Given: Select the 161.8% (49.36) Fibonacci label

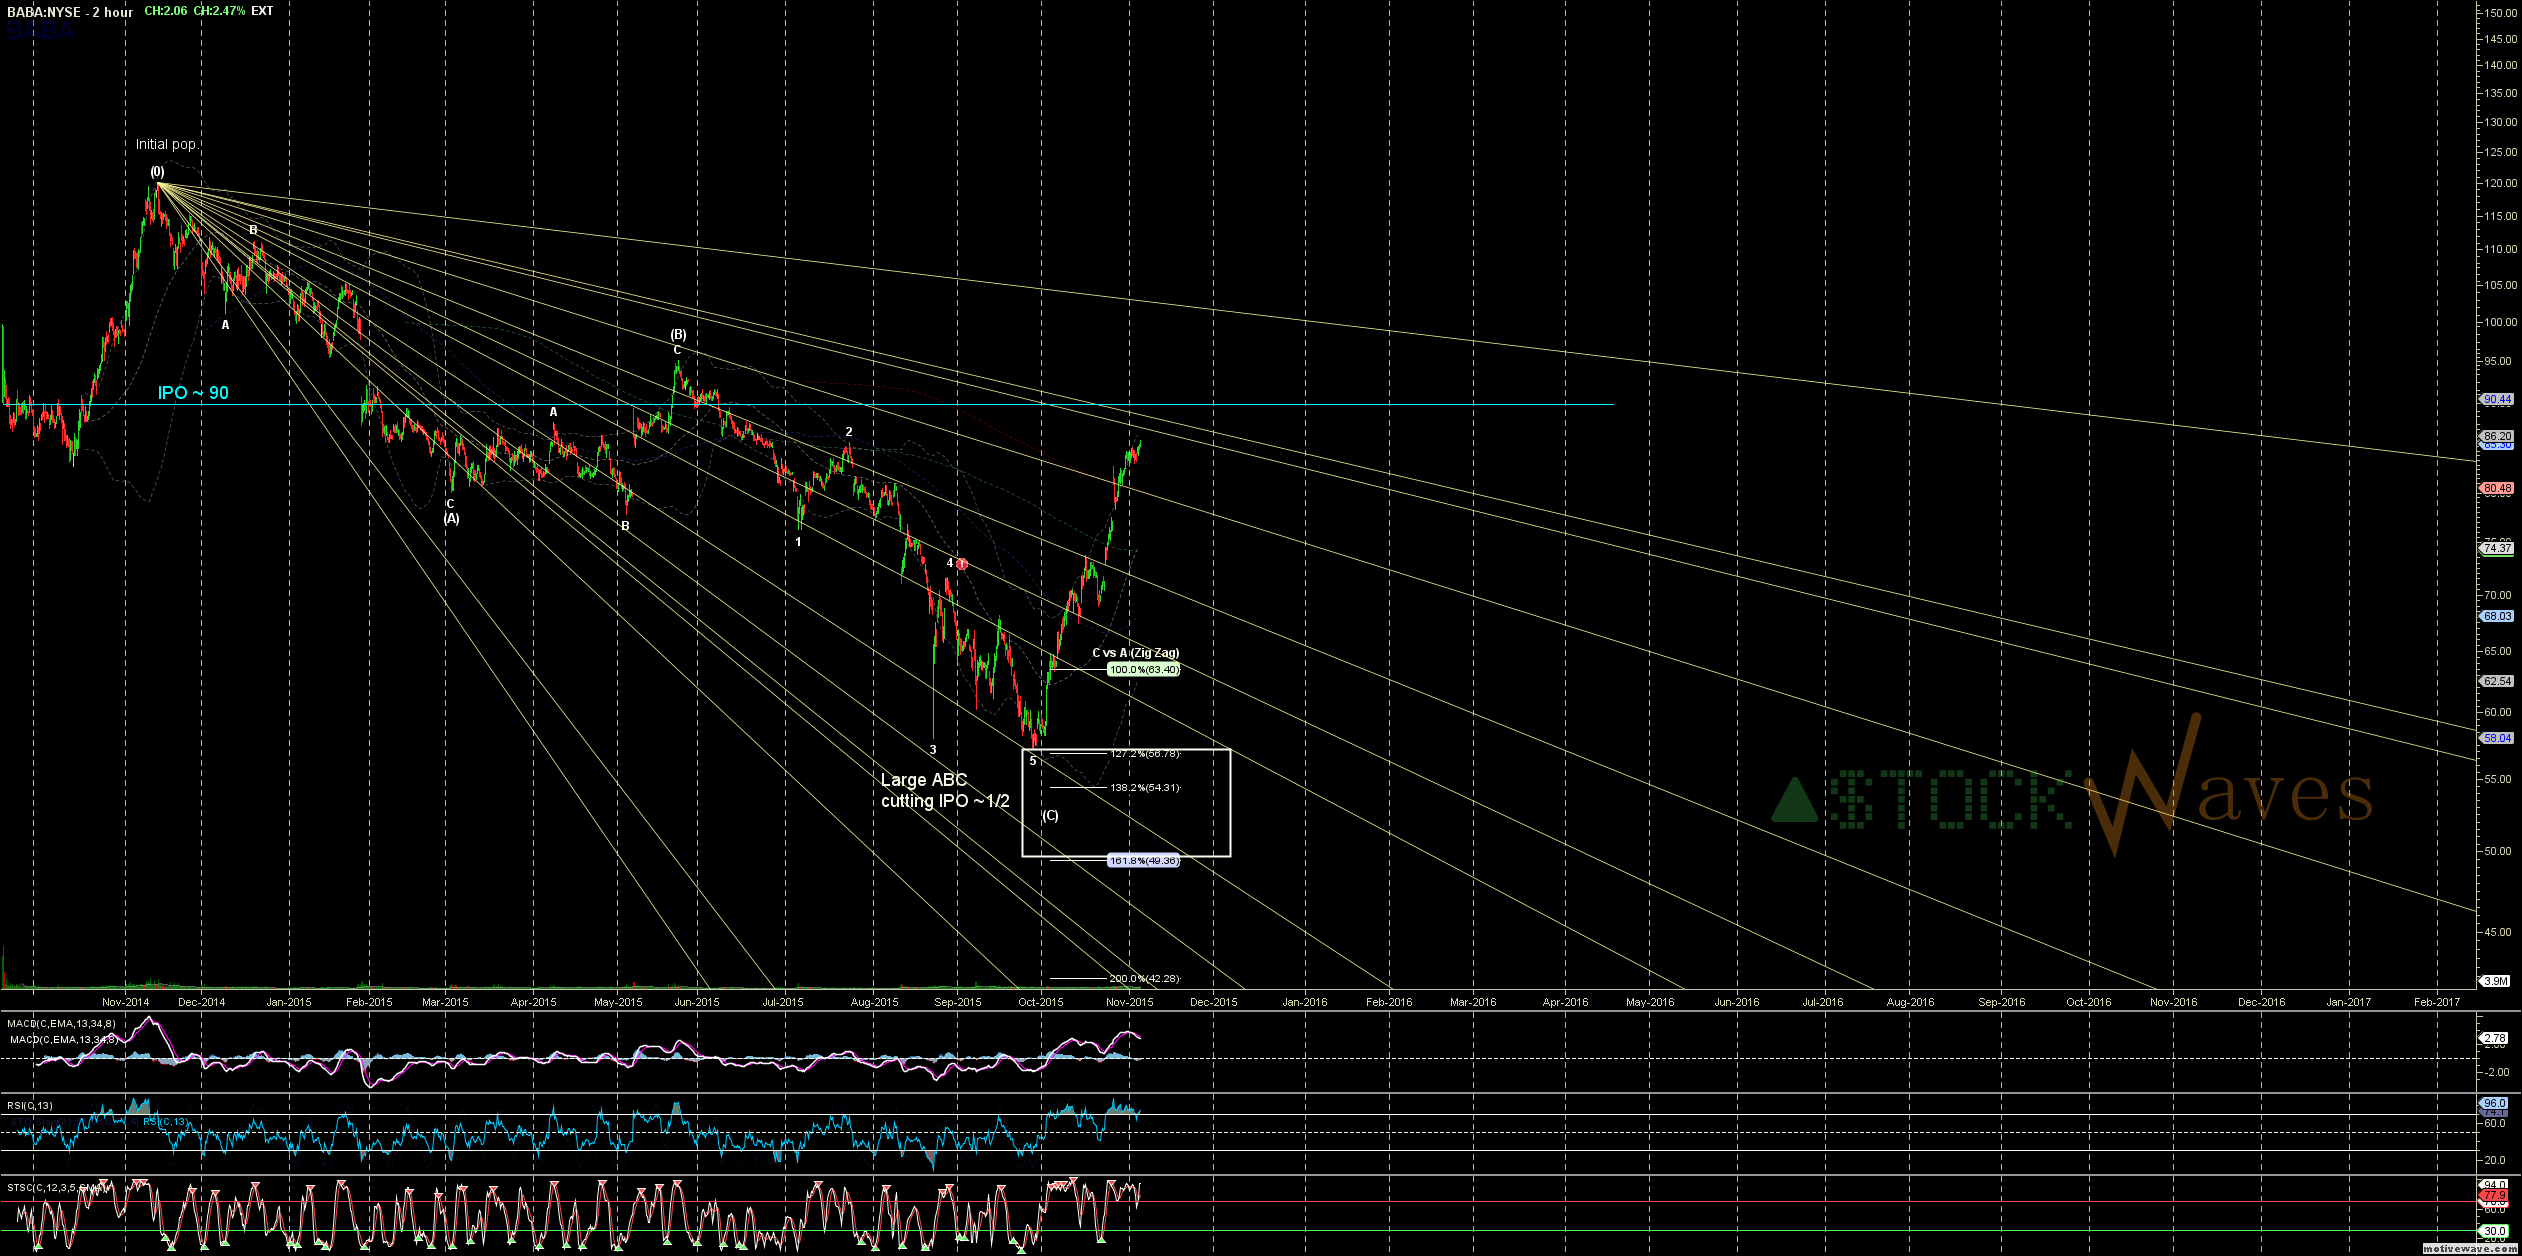Looking at the screenshot, I should tap(1143, 861).
